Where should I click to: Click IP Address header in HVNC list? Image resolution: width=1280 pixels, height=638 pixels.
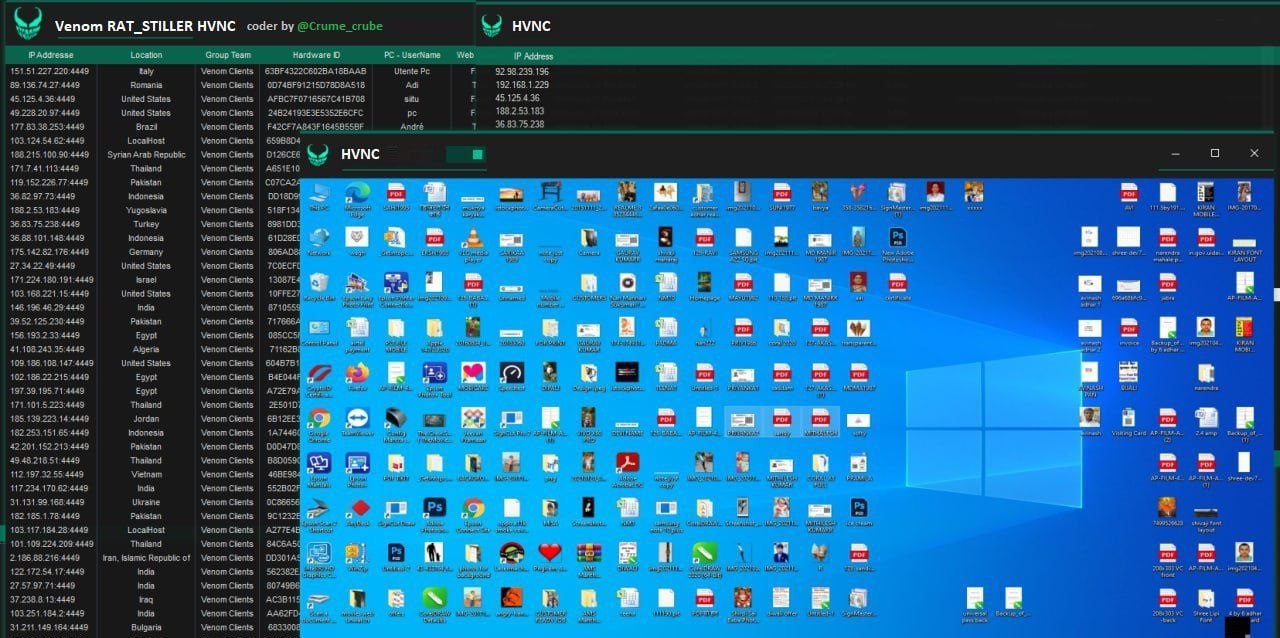533,56
